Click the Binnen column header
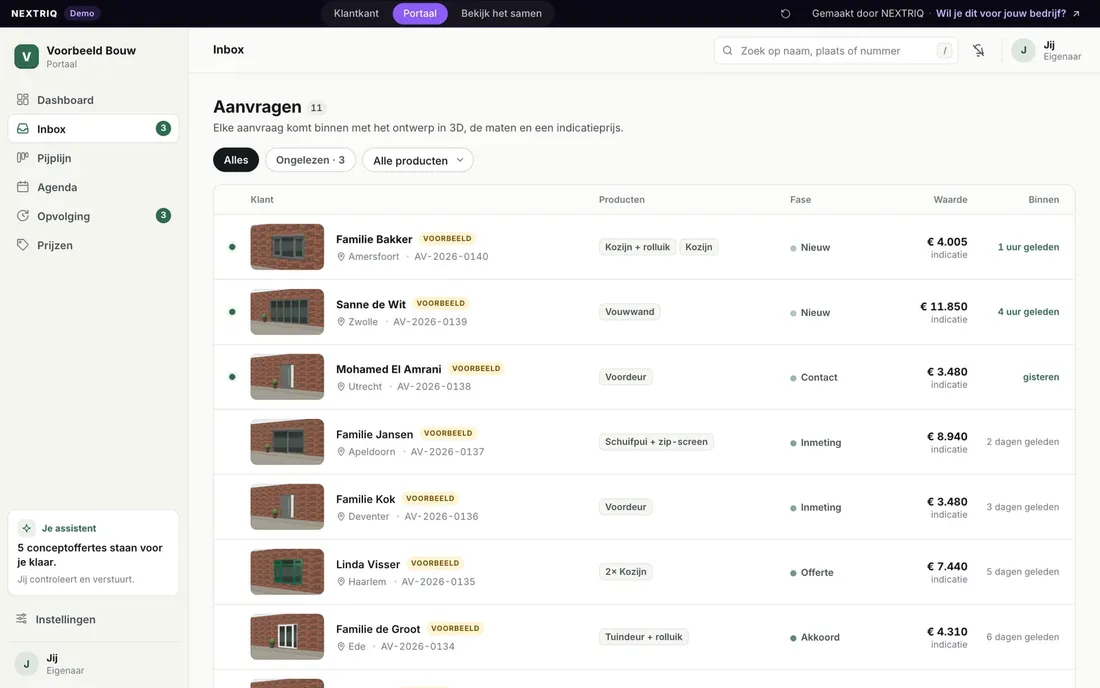The height and width of the screenshot is (688, 1100). tap(1044, 199)
